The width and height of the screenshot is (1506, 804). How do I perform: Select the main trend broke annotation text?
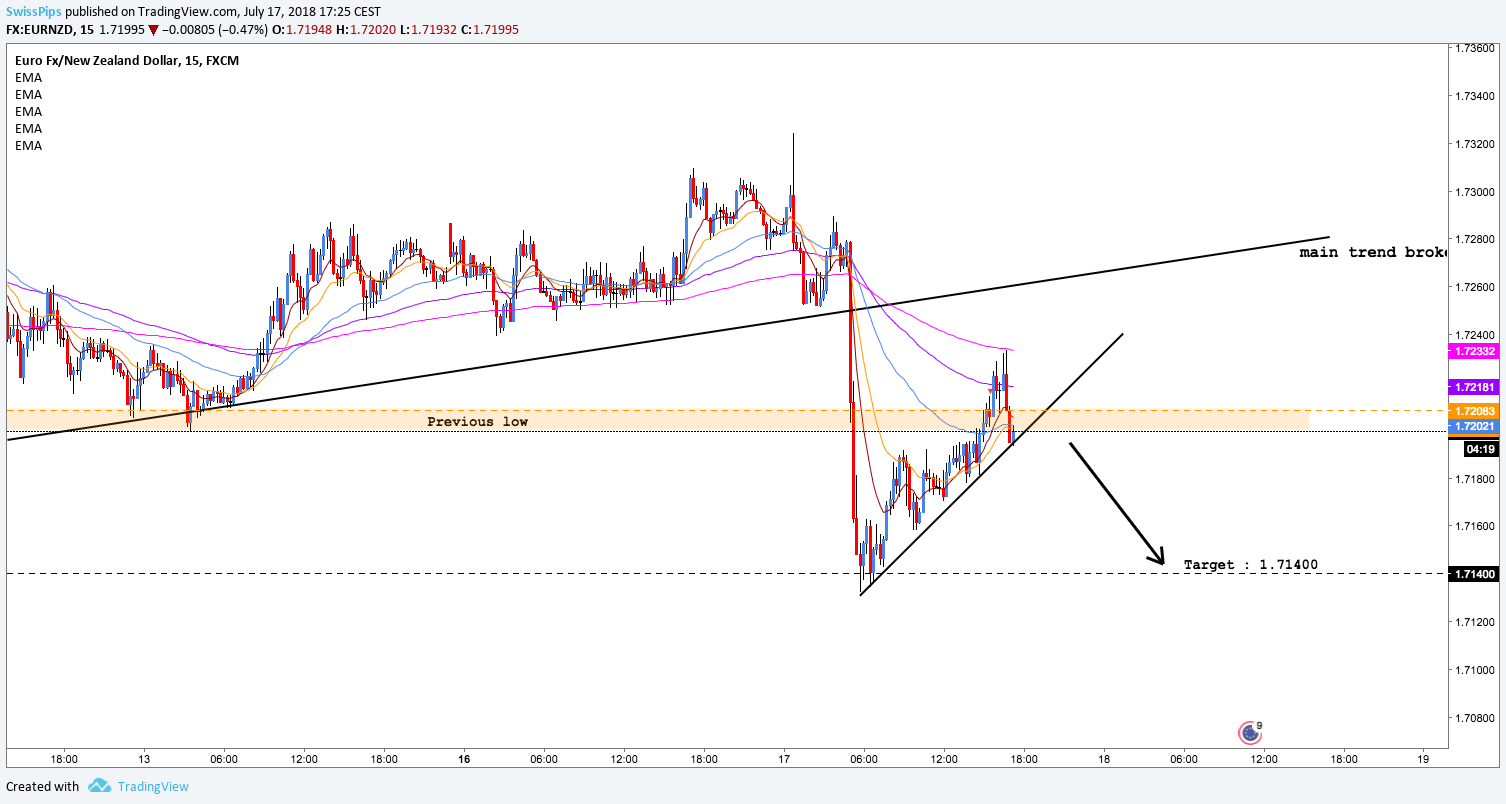(1372, 252)
